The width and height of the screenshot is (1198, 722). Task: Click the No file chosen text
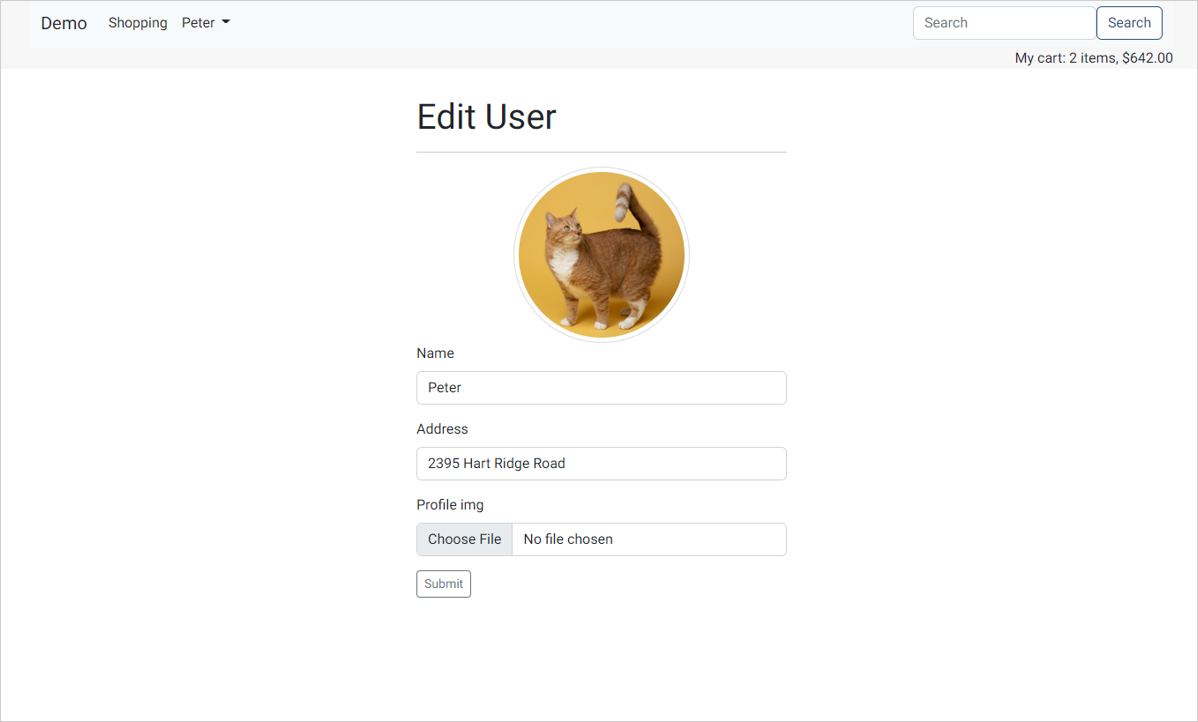point(568,539)
